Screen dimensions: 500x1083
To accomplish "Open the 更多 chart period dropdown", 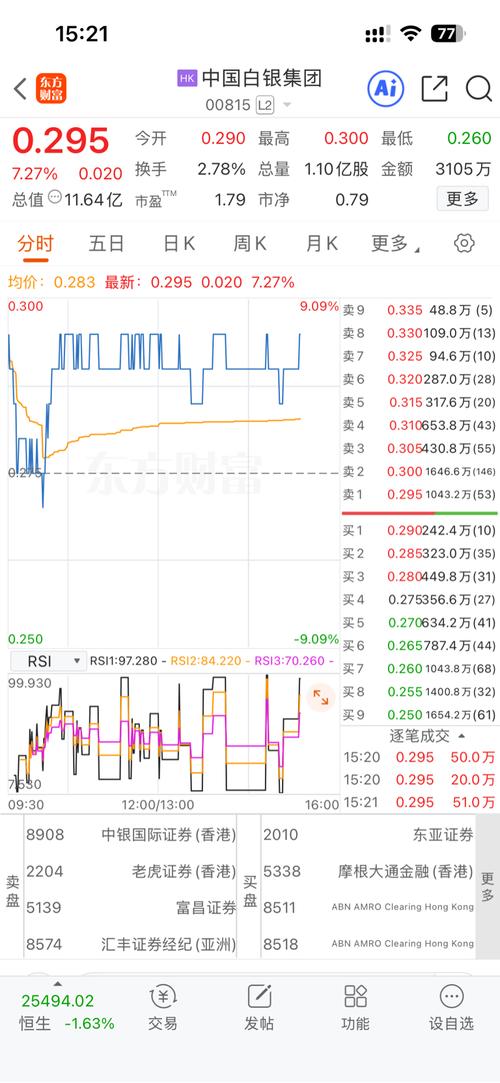I will click(x=395, y=243).
